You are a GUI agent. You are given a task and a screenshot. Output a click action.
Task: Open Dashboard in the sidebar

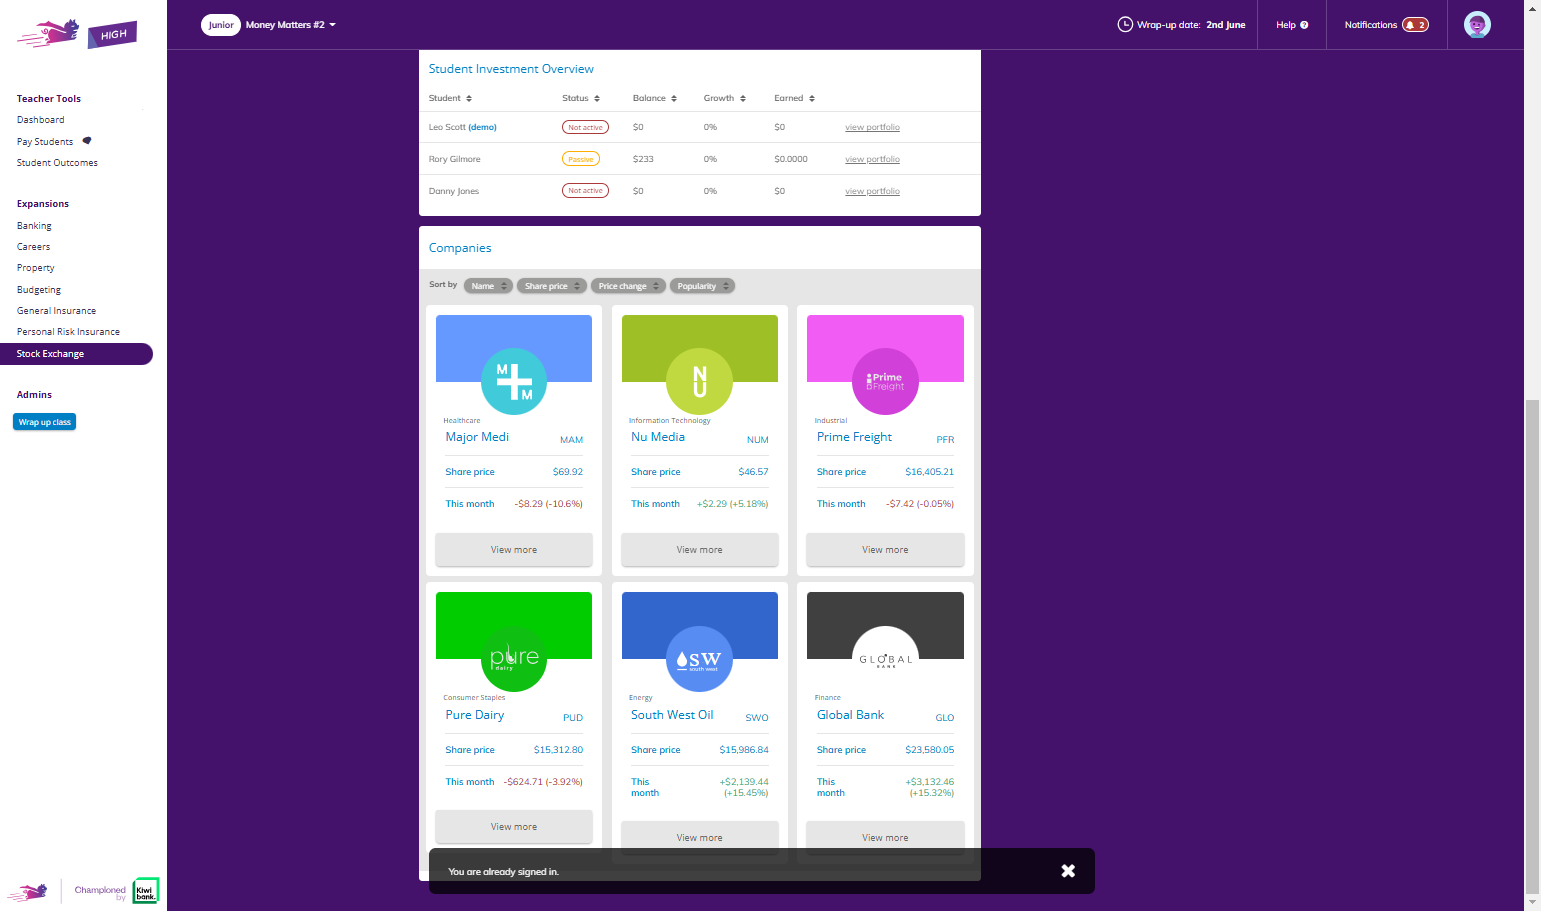click(41, 120)
